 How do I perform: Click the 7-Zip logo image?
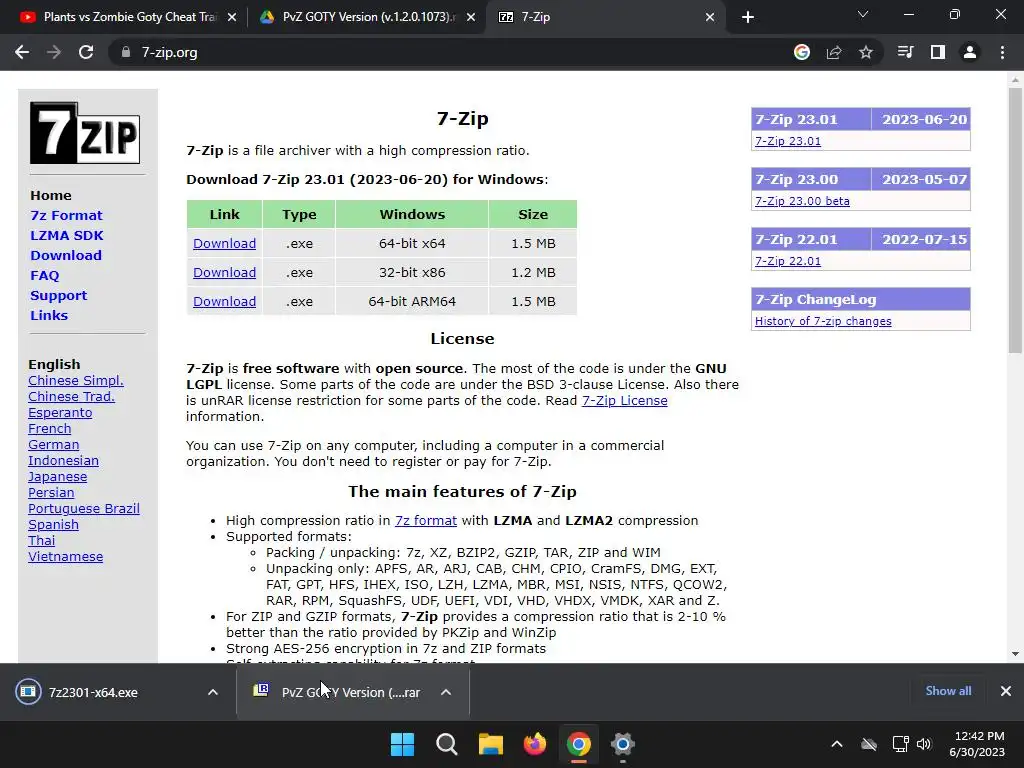85,133
